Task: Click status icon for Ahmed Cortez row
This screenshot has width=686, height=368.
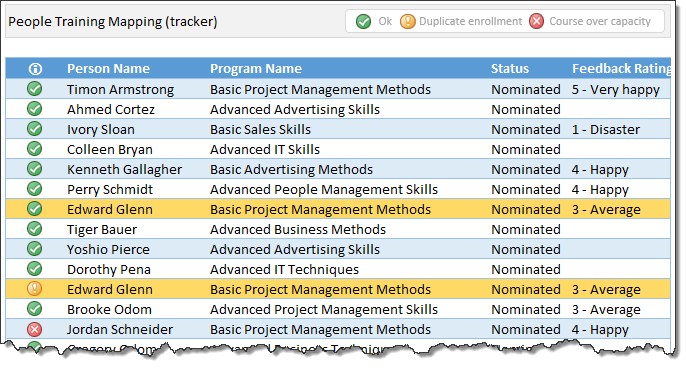Action: click(35, 109)
